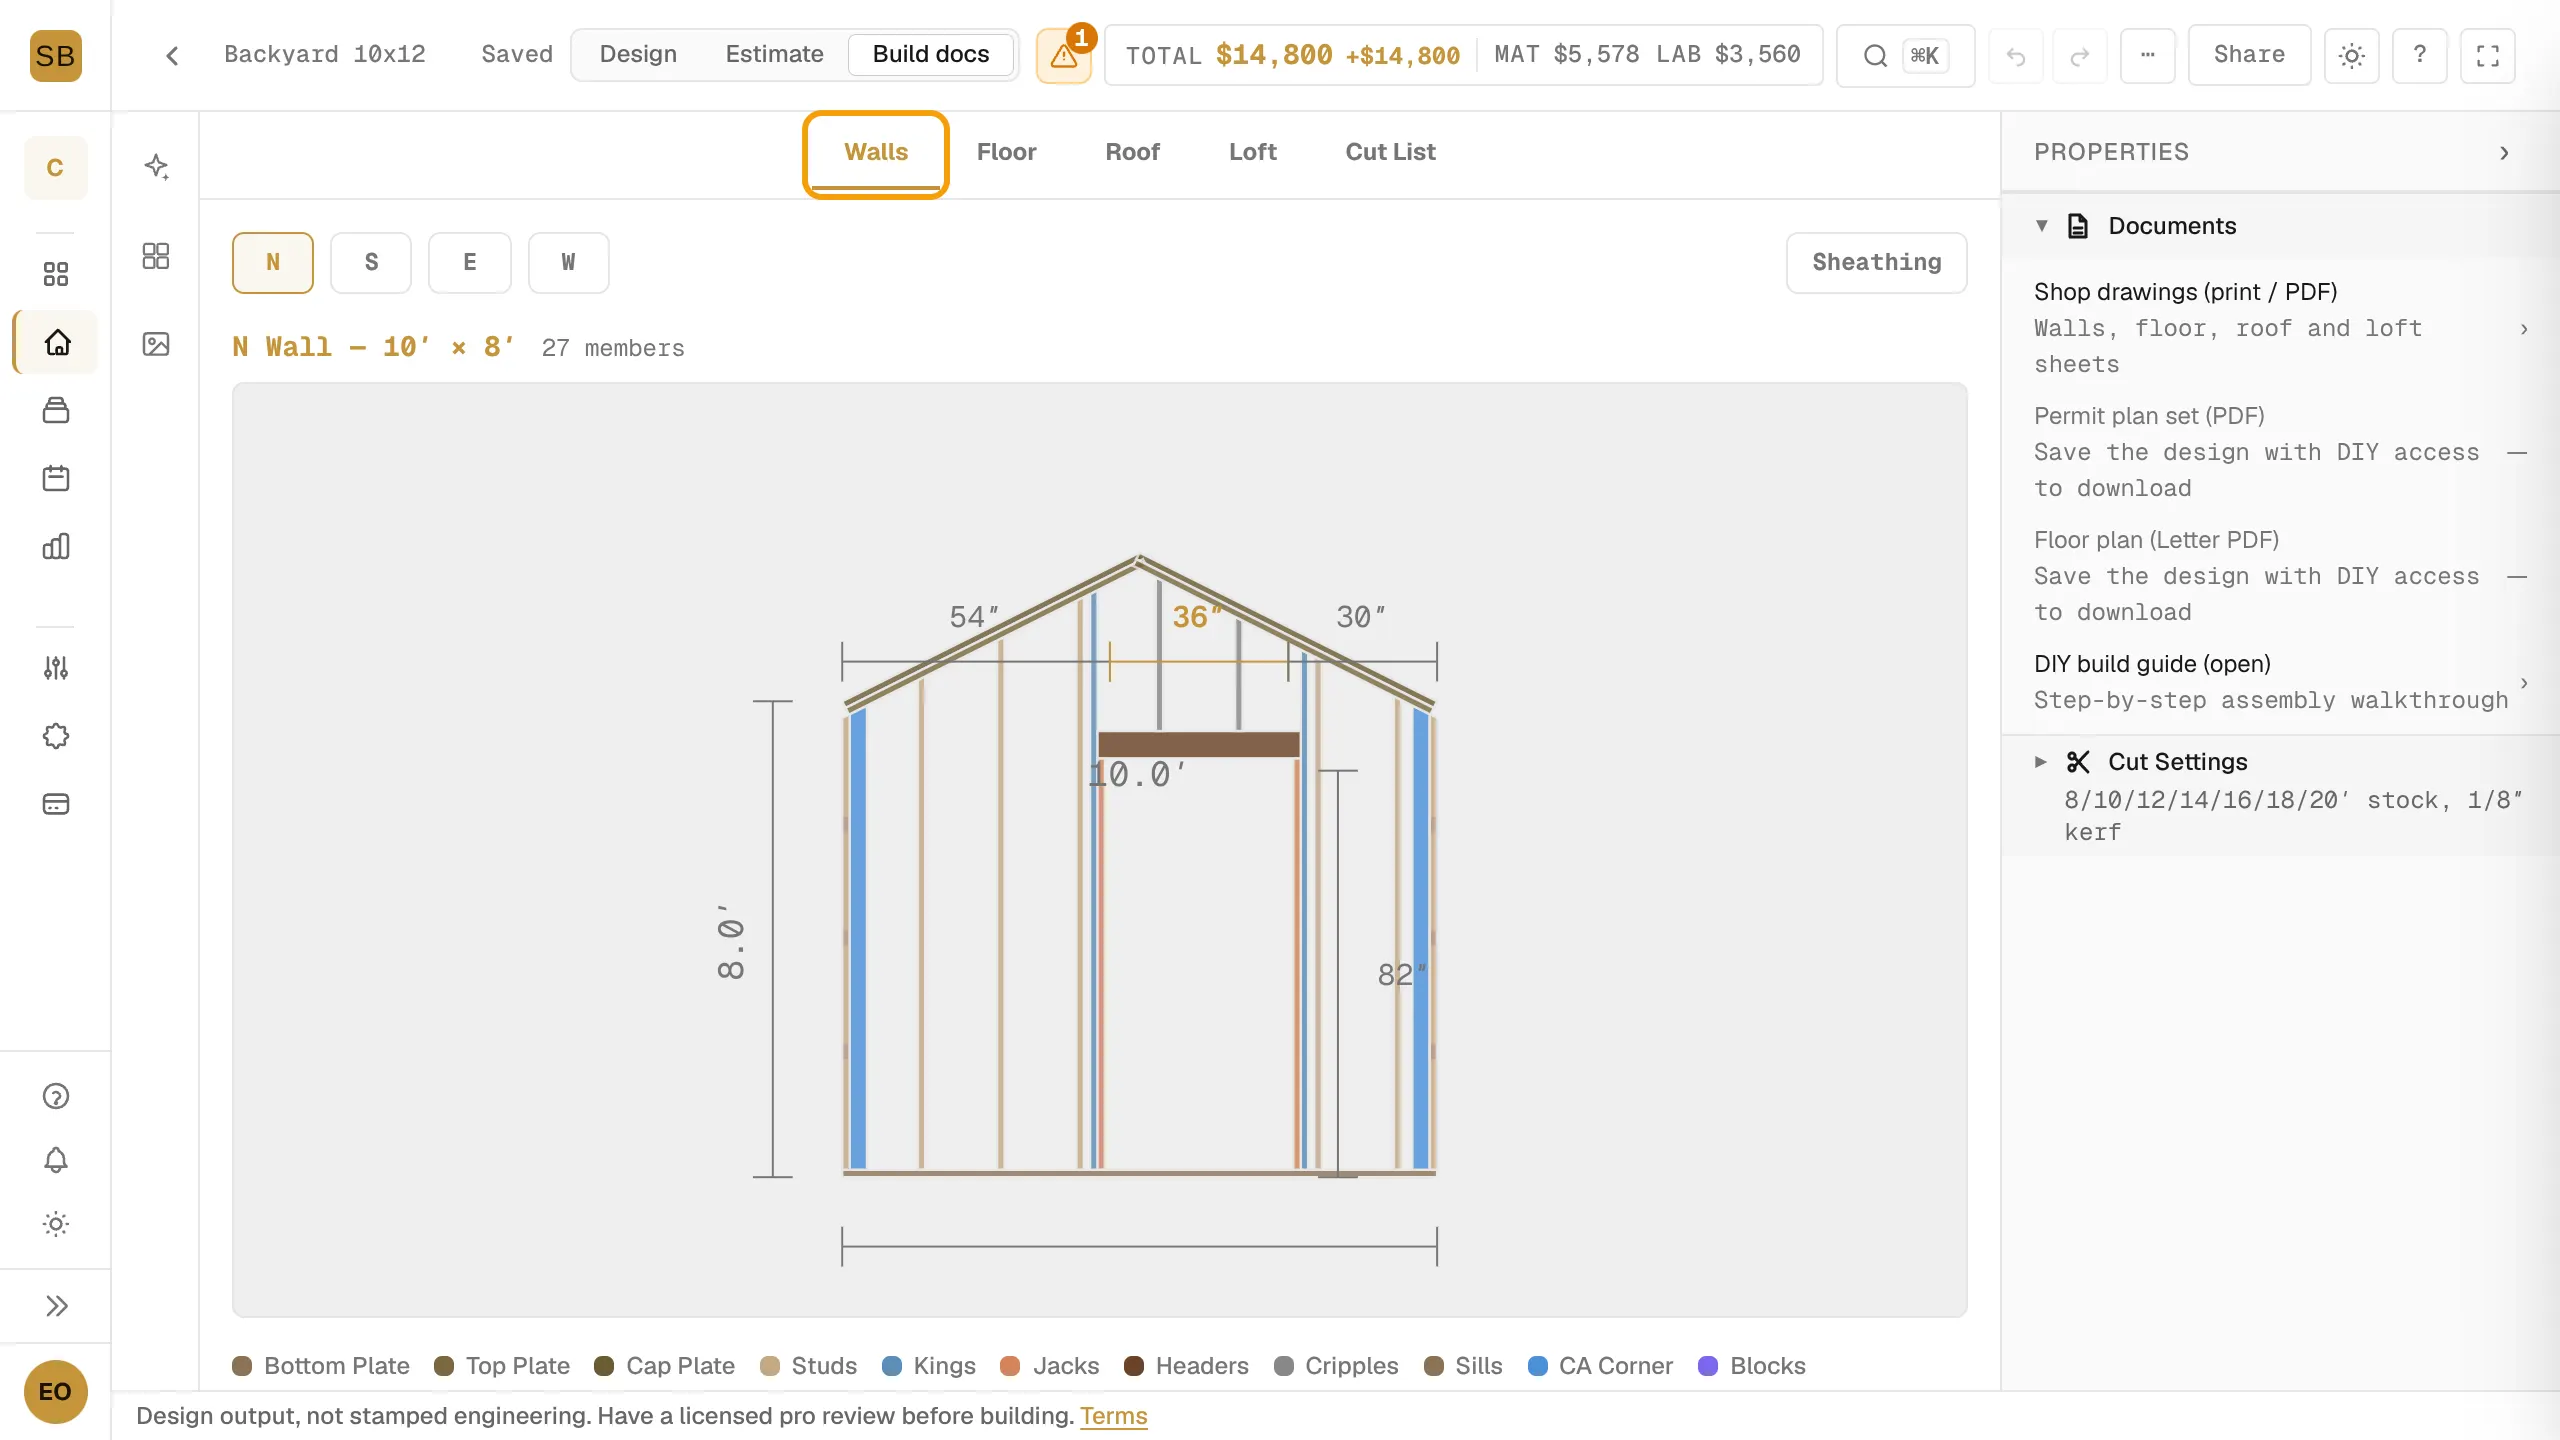Switch to Estimate mode

pos(774,55)
